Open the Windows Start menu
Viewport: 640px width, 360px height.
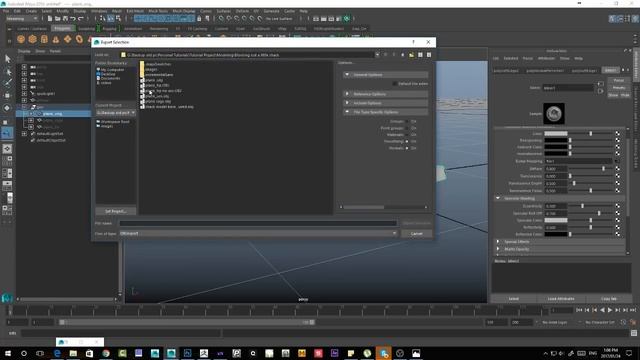[8, 353]
